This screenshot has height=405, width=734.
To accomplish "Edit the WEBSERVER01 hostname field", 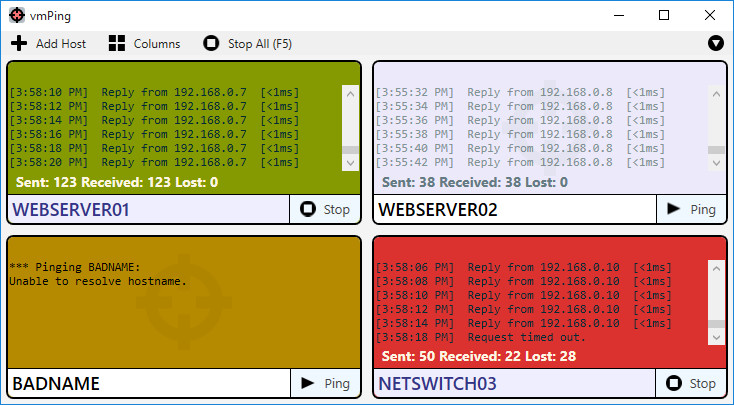I will coord(149,209).
